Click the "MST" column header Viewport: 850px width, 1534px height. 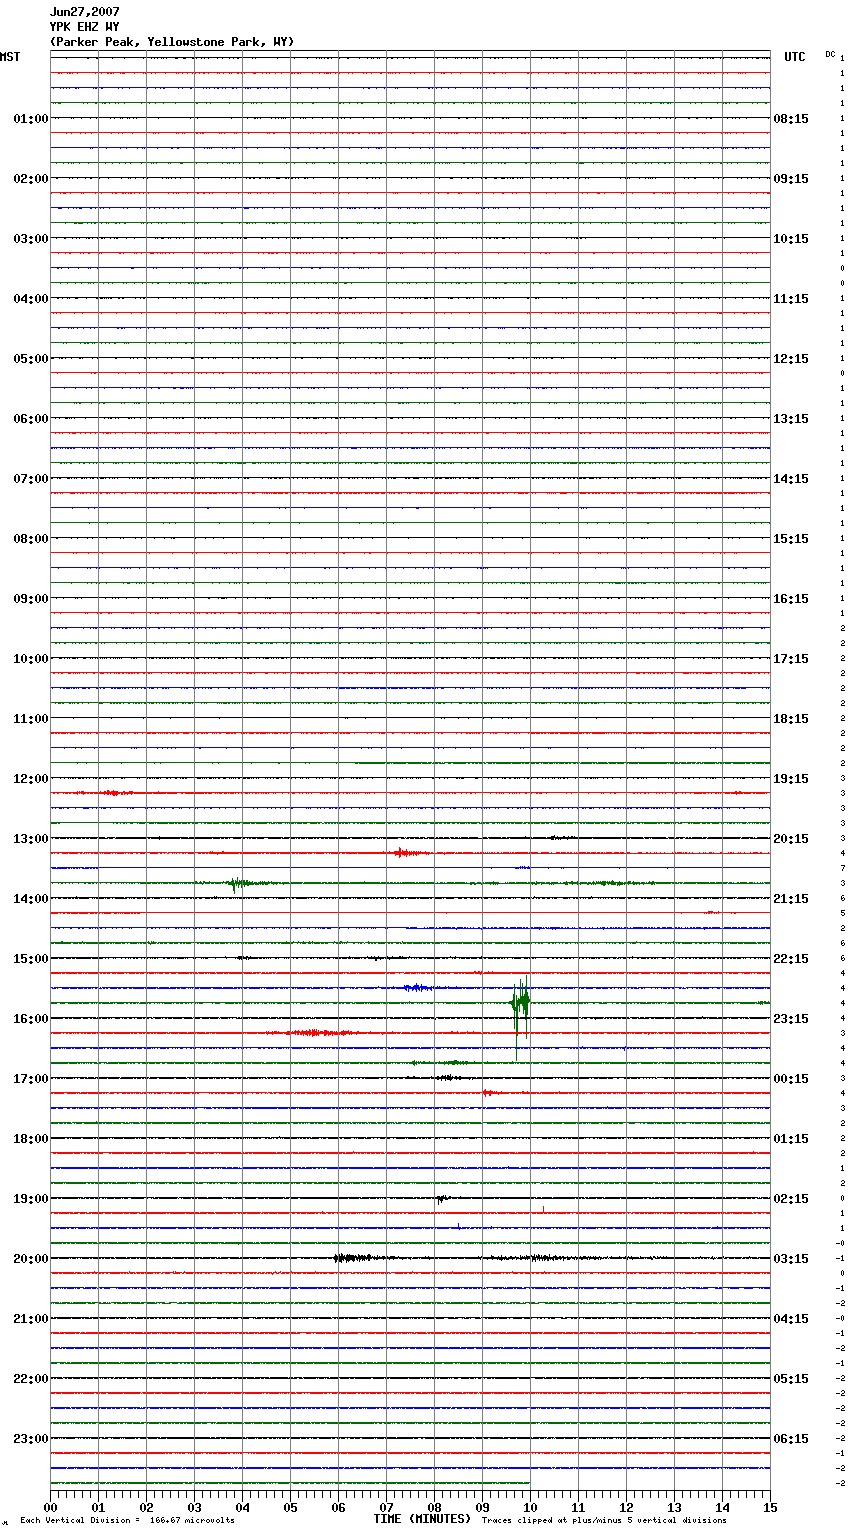pos(10,57)
